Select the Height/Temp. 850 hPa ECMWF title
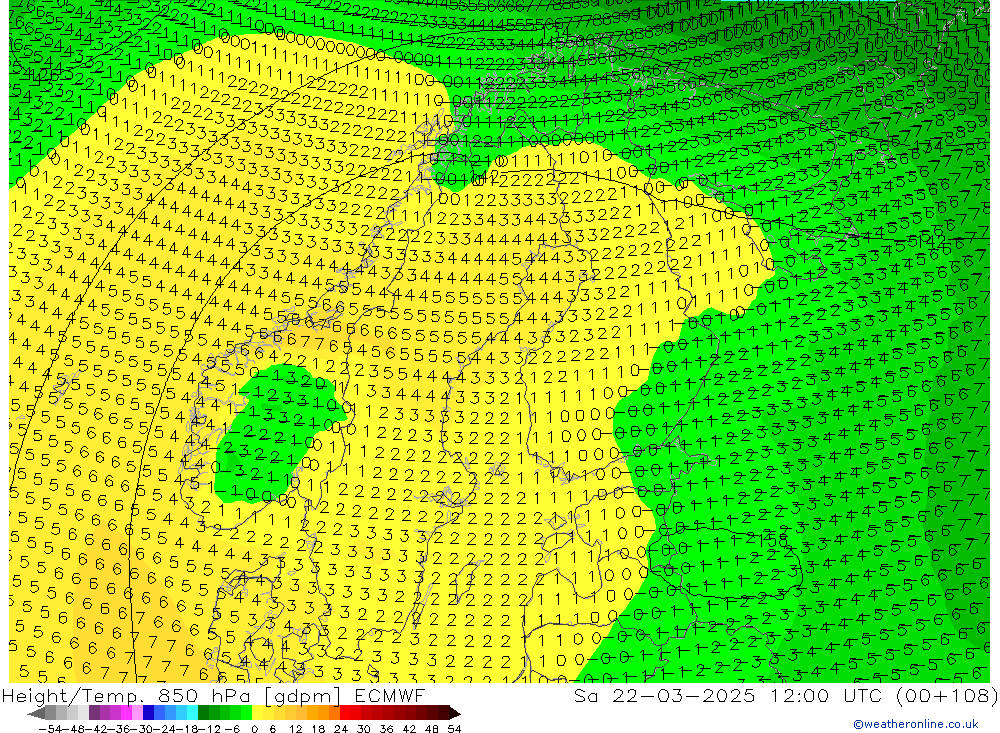The image size is (1000, 733). point(213,695)
